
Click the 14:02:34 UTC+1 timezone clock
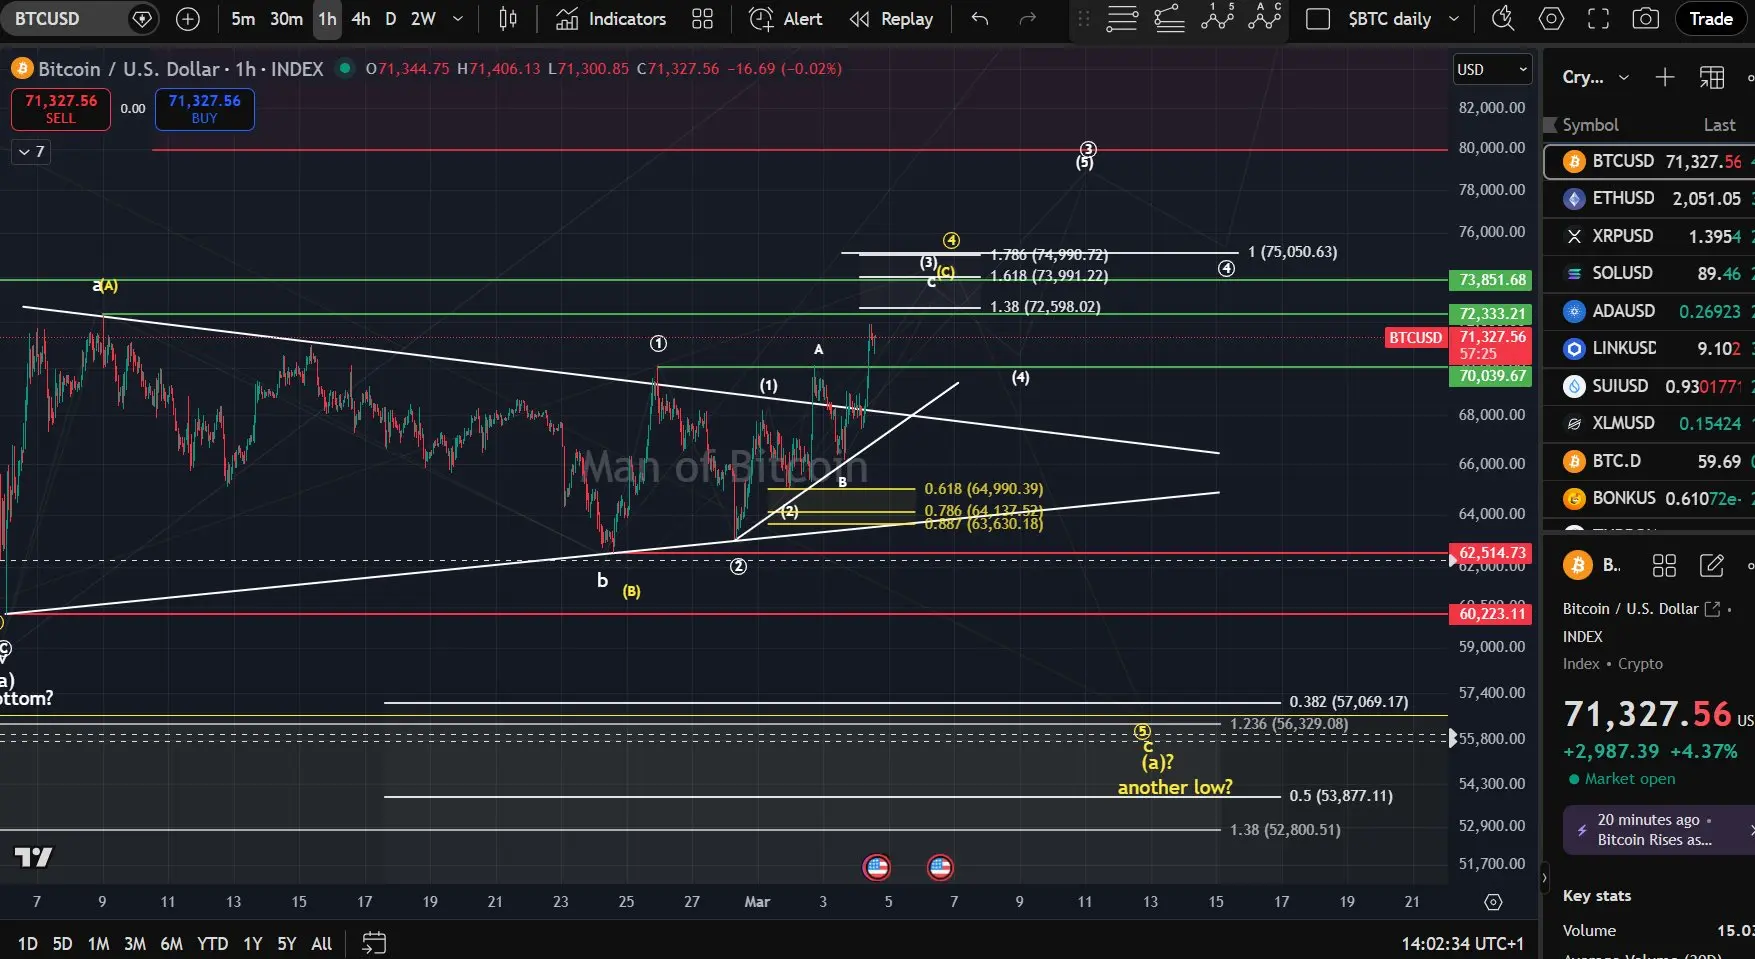point(1462,943)
